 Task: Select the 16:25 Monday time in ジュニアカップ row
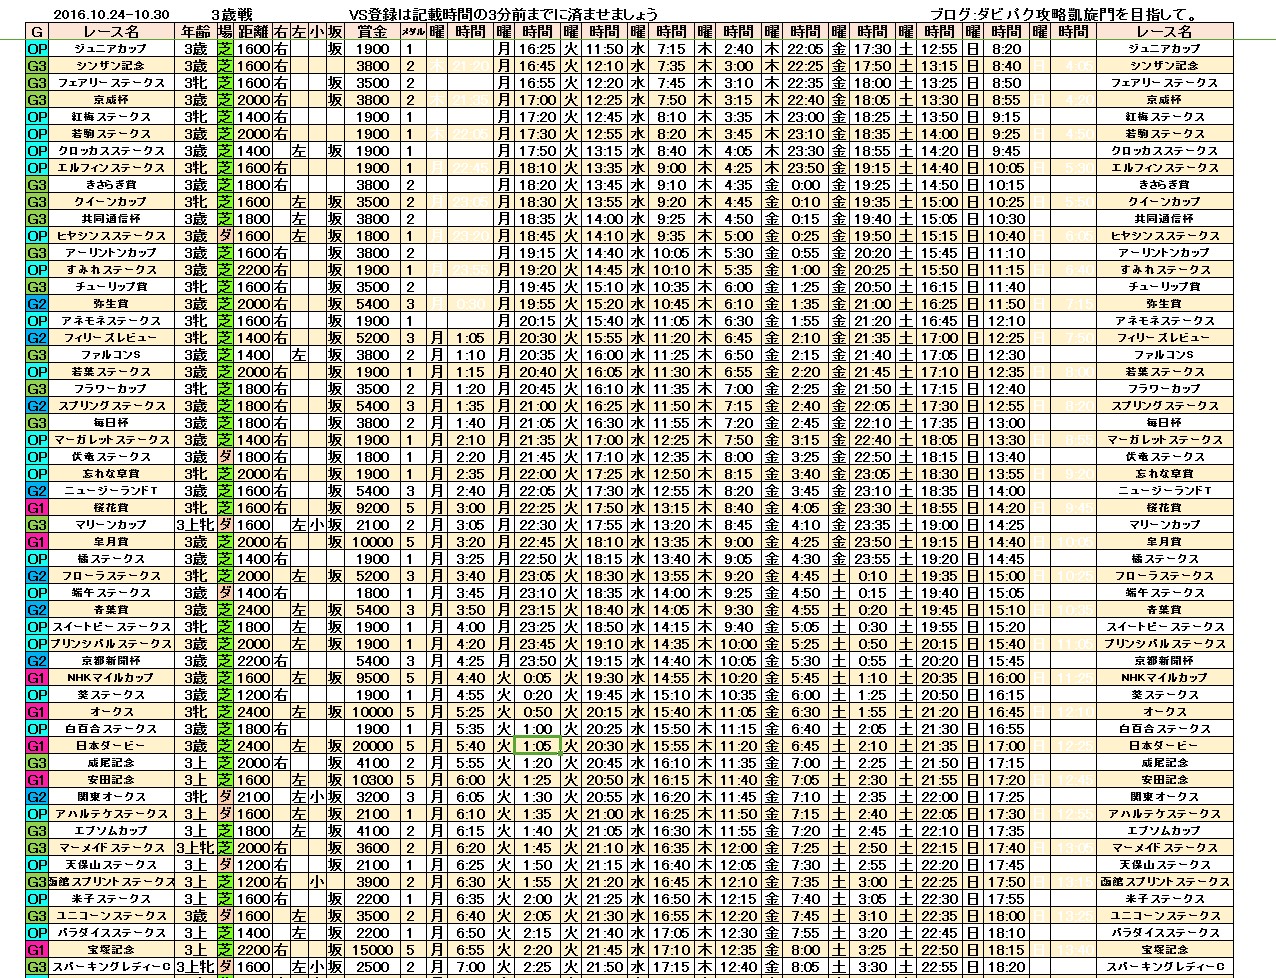coord(537,49)
